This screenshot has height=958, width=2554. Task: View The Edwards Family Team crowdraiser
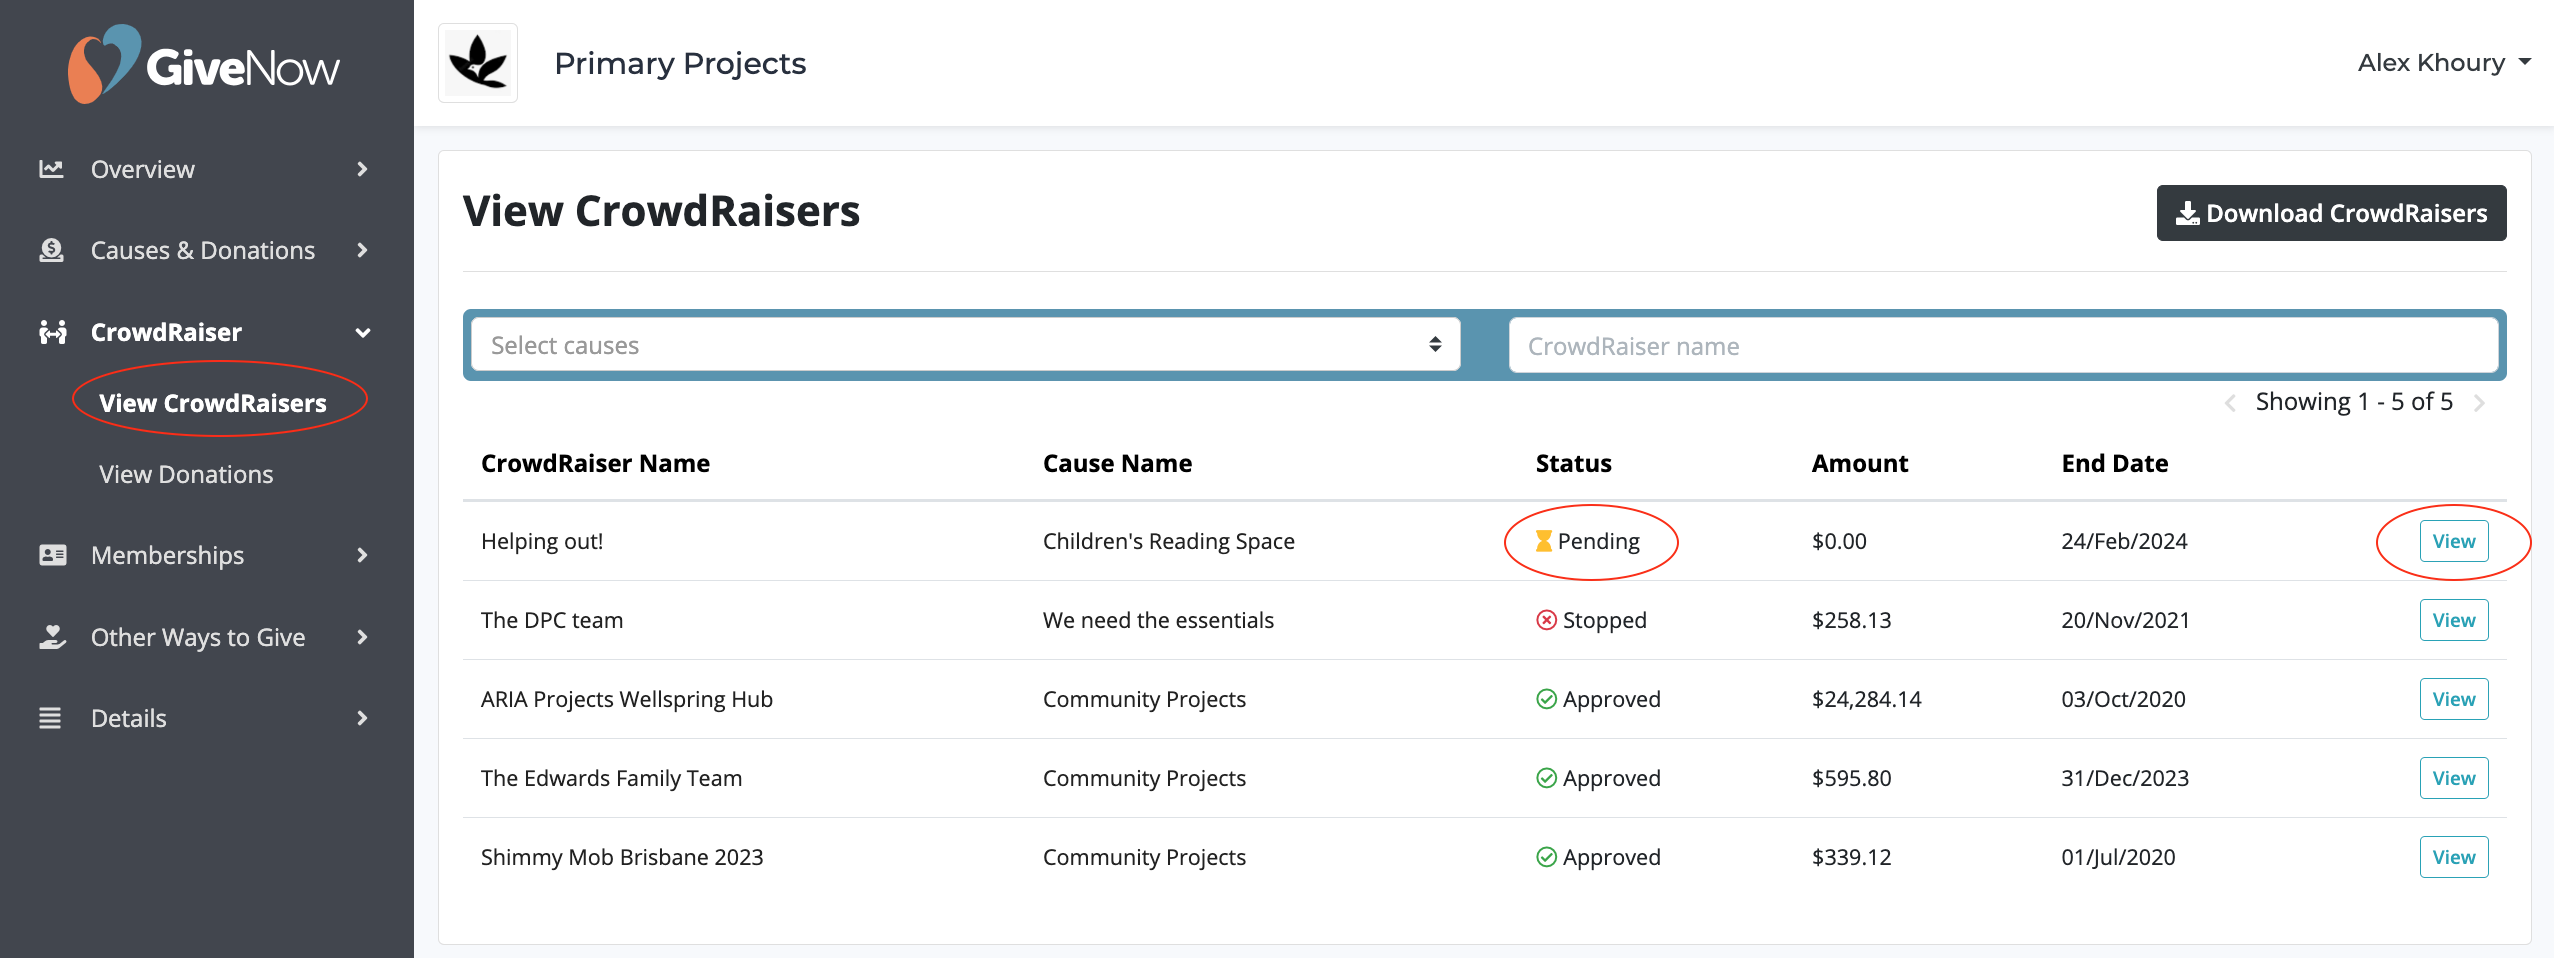point(2454,778)
